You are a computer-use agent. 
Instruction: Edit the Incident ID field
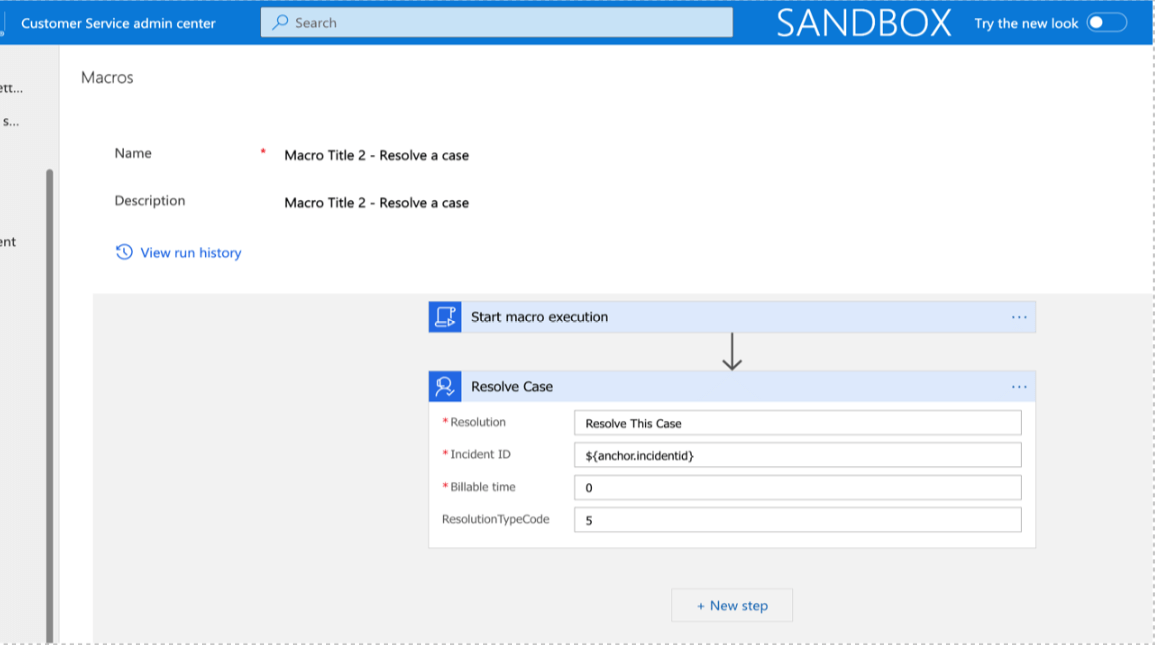(798, 455)
